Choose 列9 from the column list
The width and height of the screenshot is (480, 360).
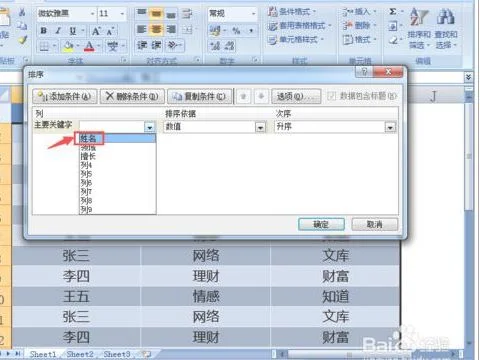point(117,210)
